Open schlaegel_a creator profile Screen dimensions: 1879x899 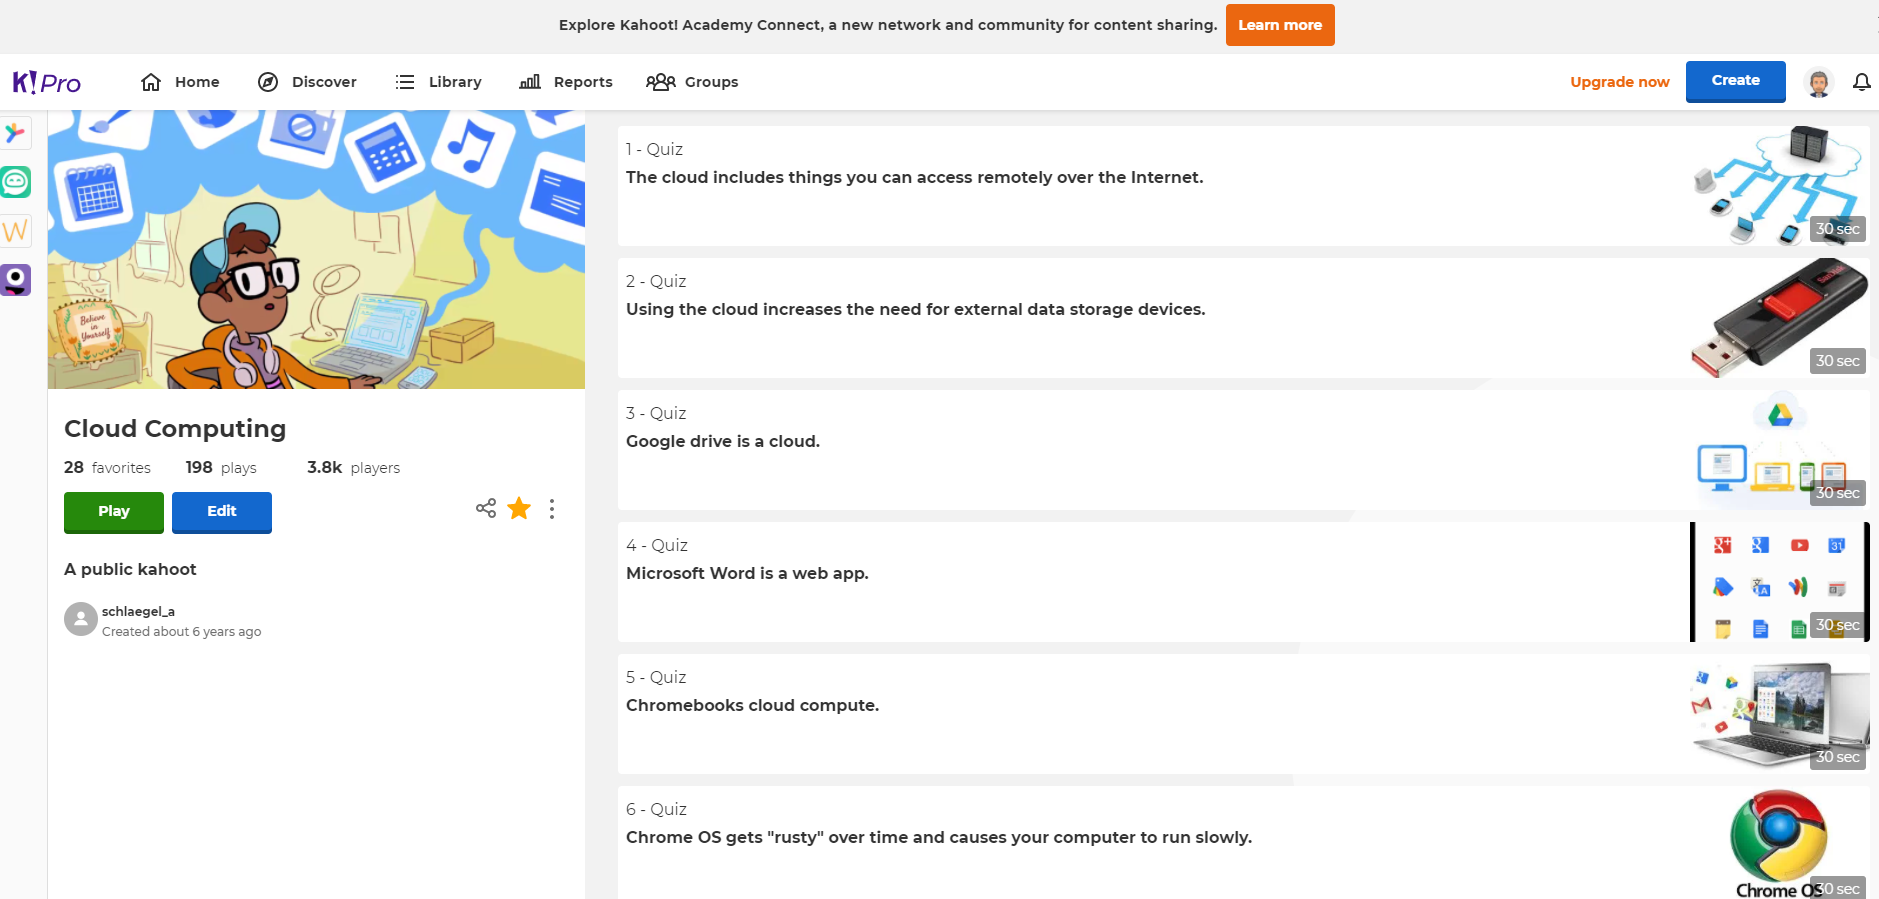click(138, 611)
